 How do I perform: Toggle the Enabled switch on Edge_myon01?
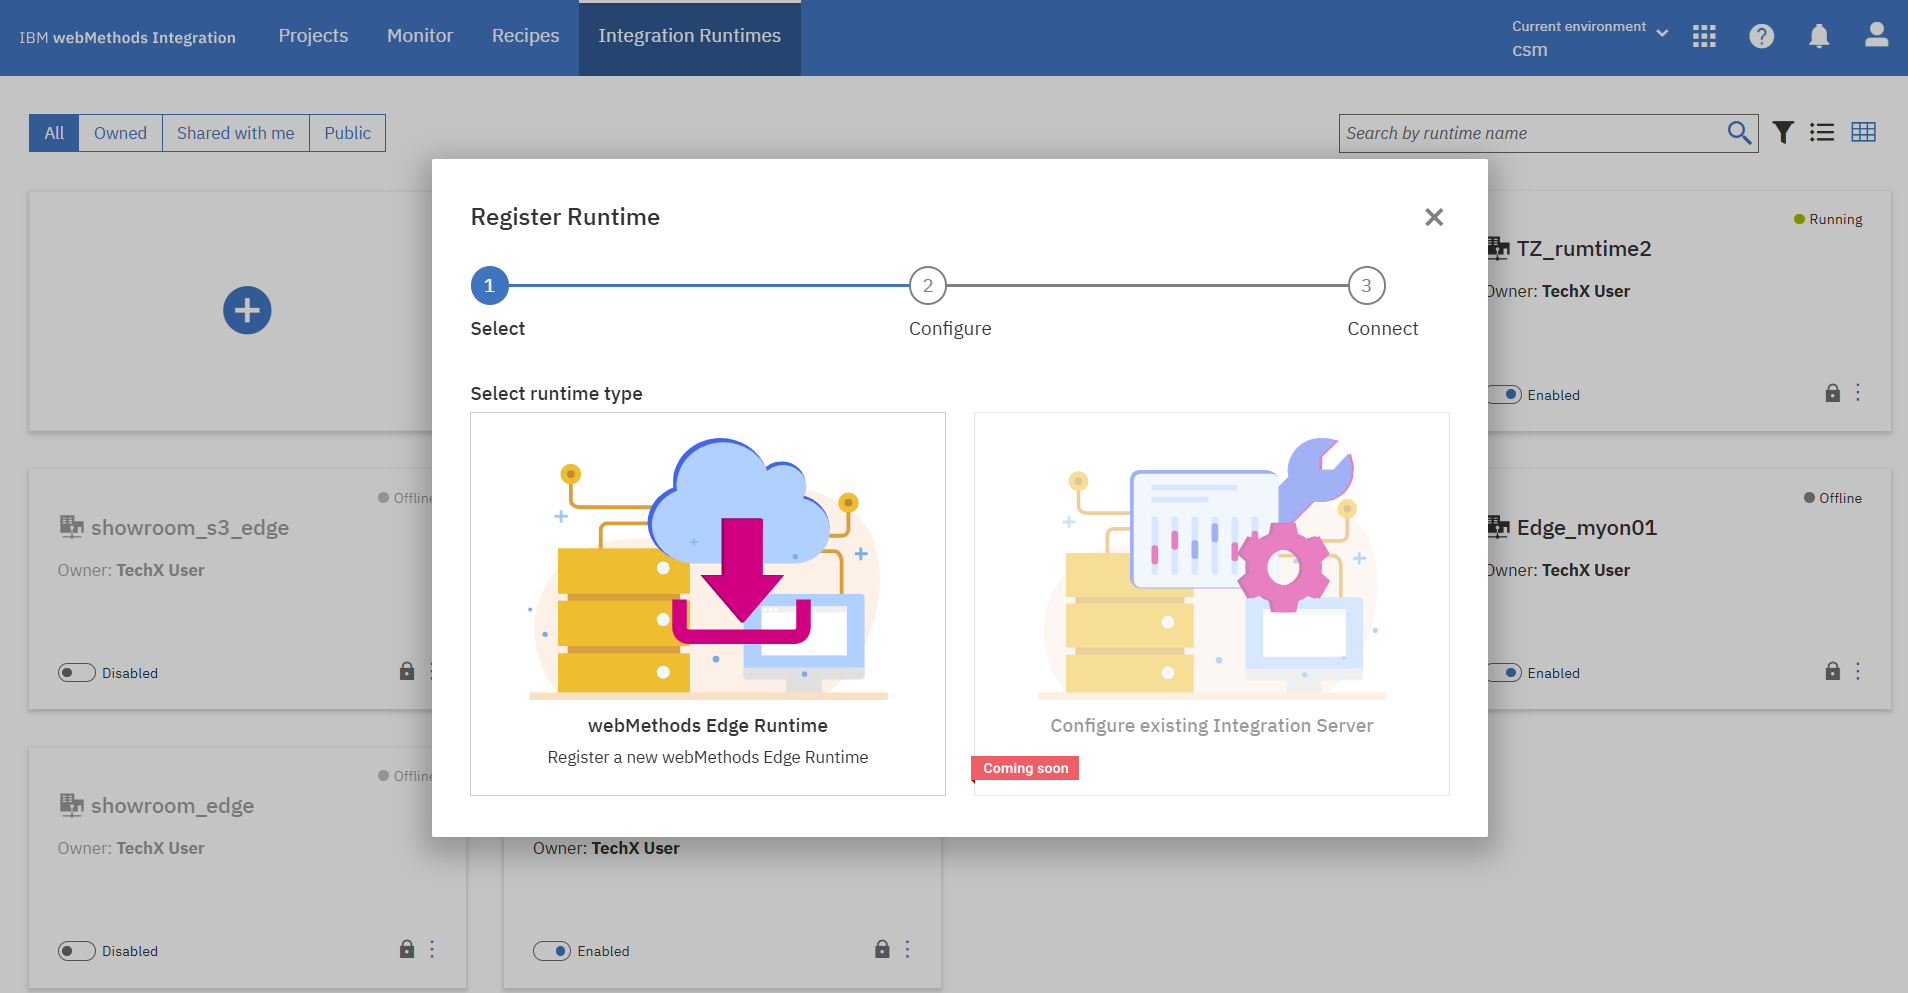click(1505, 673)
